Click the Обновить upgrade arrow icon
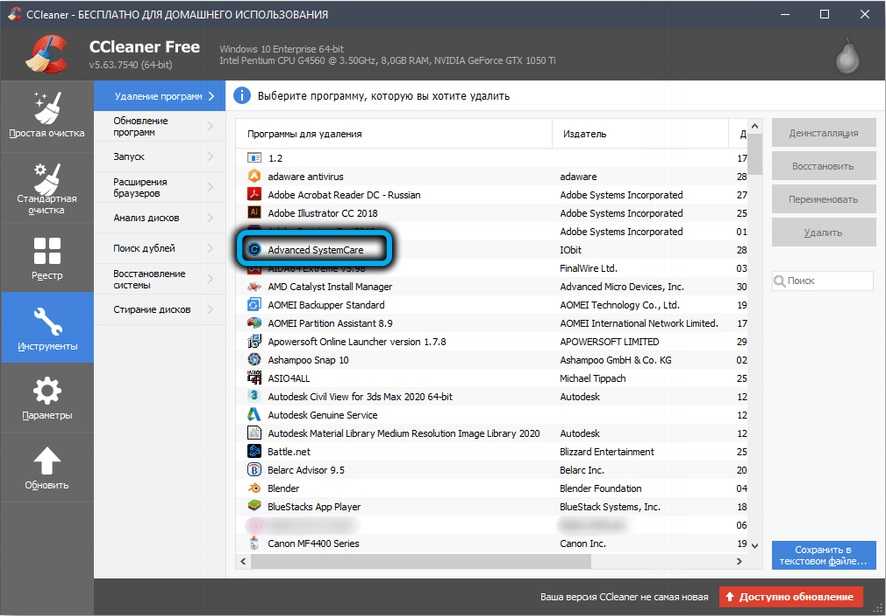The image size is (886, 616). click(47, 461)
